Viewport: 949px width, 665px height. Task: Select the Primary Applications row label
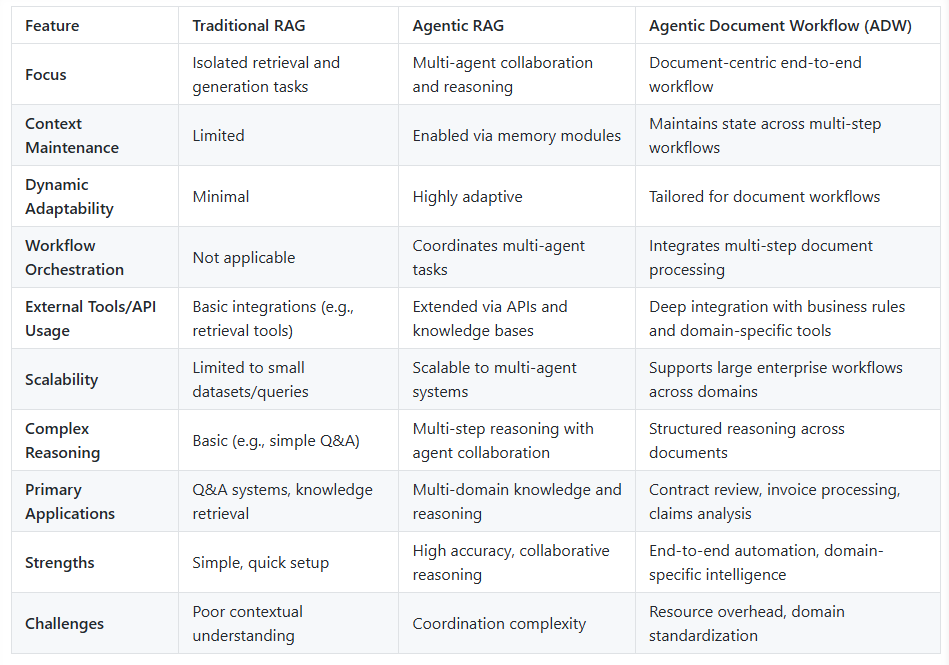[70, 502]
